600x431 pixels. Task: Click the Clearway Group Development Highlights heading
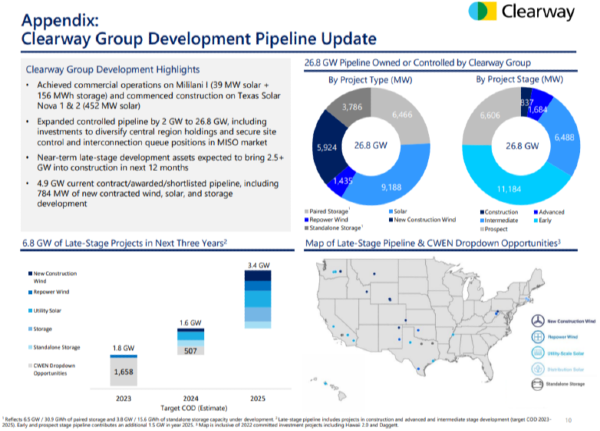112,70
